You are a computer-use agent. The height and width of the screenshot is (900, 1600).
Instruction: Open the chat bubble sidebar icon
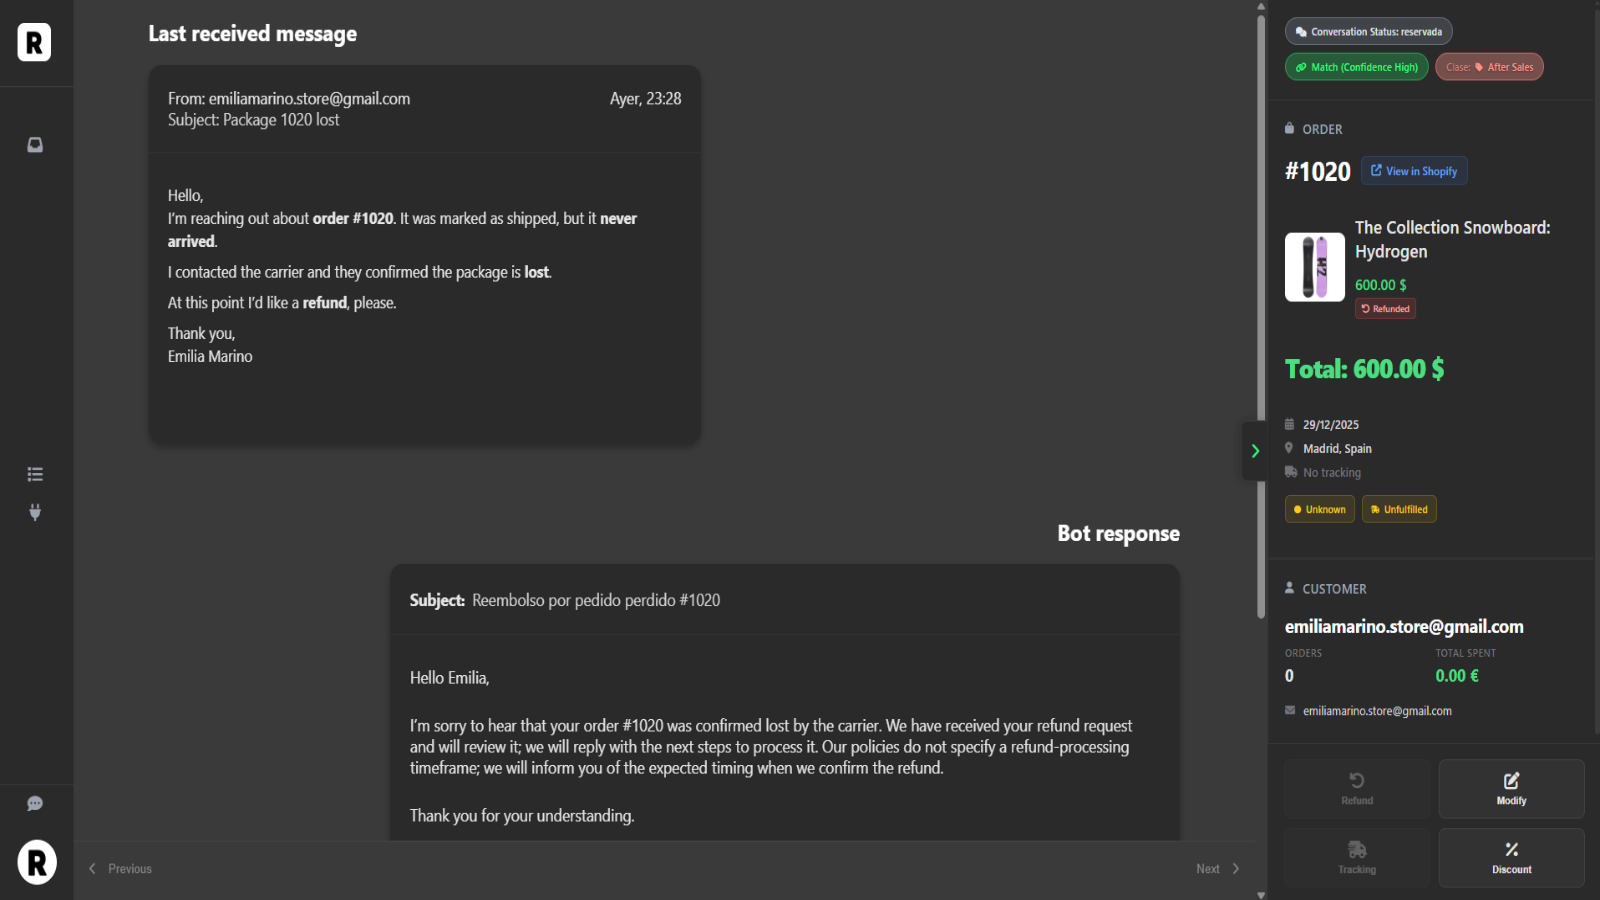[x=35, y=804]
